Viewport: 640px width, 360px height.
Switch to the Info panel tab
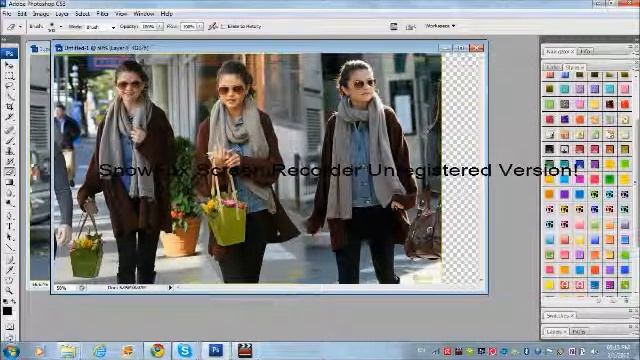click(x=585, y=52)
